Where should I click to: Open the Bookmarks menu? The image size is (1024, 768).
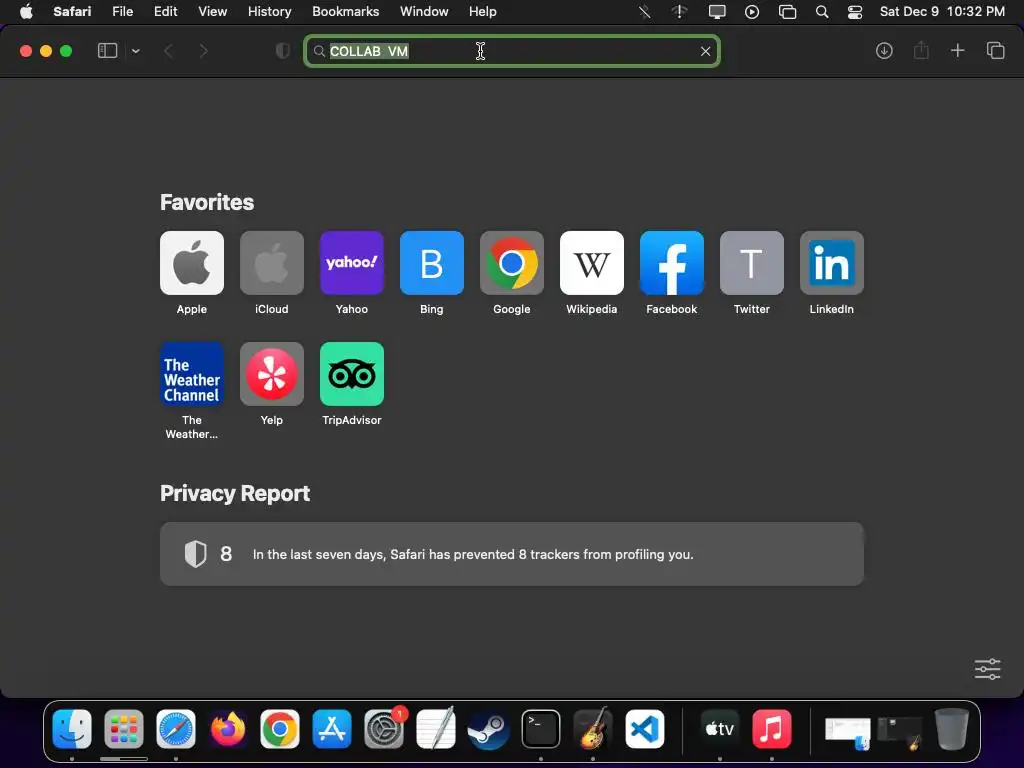click(x=345, y=11)
